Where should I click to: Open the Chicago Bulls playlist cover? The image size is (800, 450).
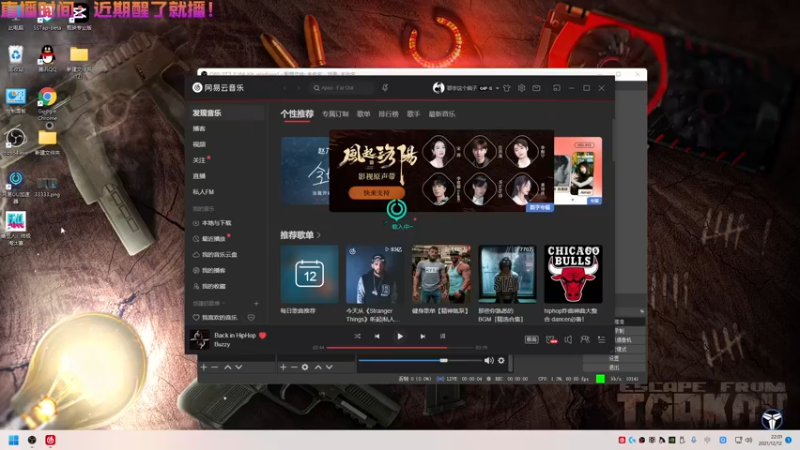click(x=573, y=274)
